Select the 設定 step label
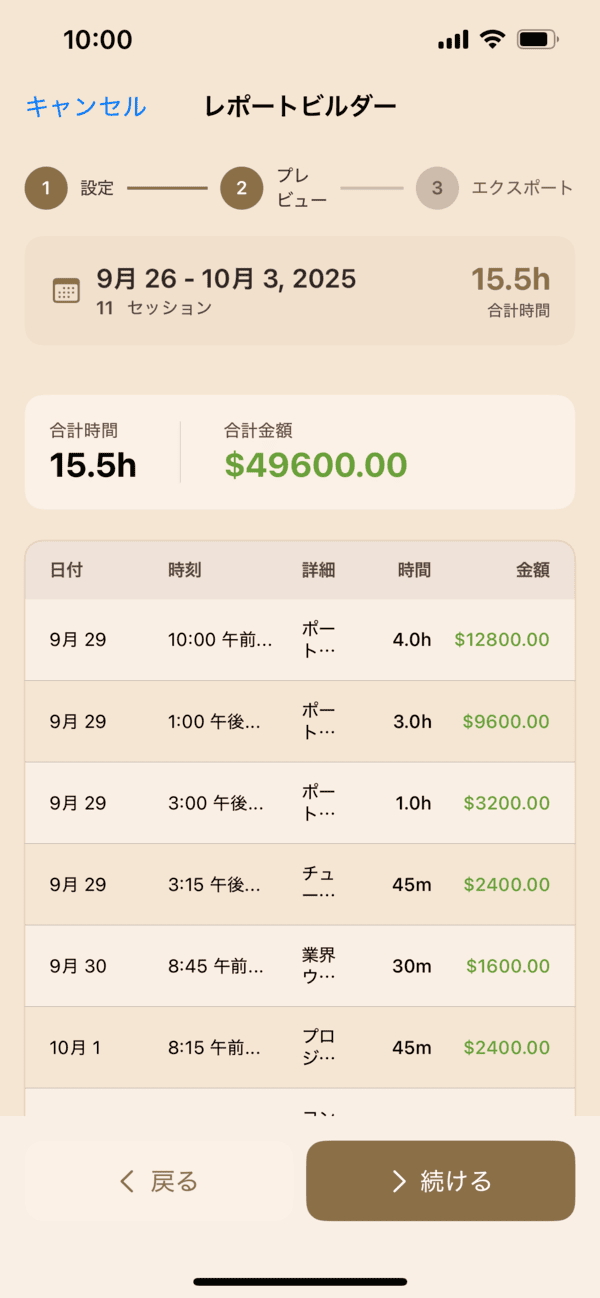Viewport: 600px width, 1298px height. coord(98,188)
